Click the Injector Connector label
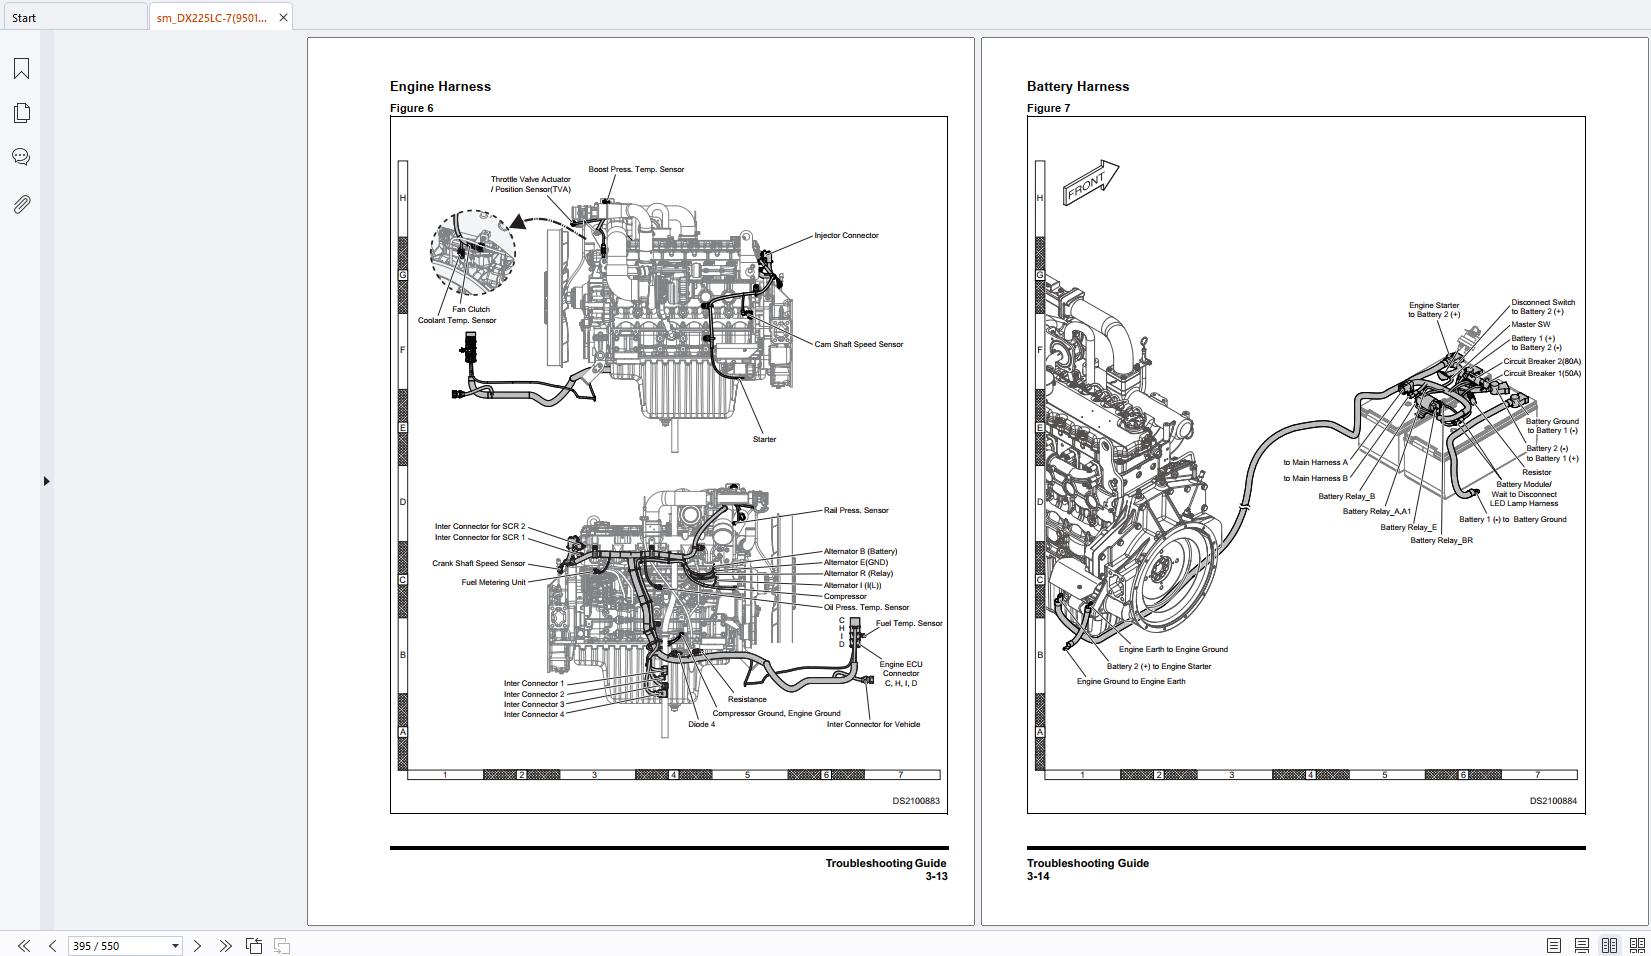This screenshot has width=1651, height=956. point(846,235)
